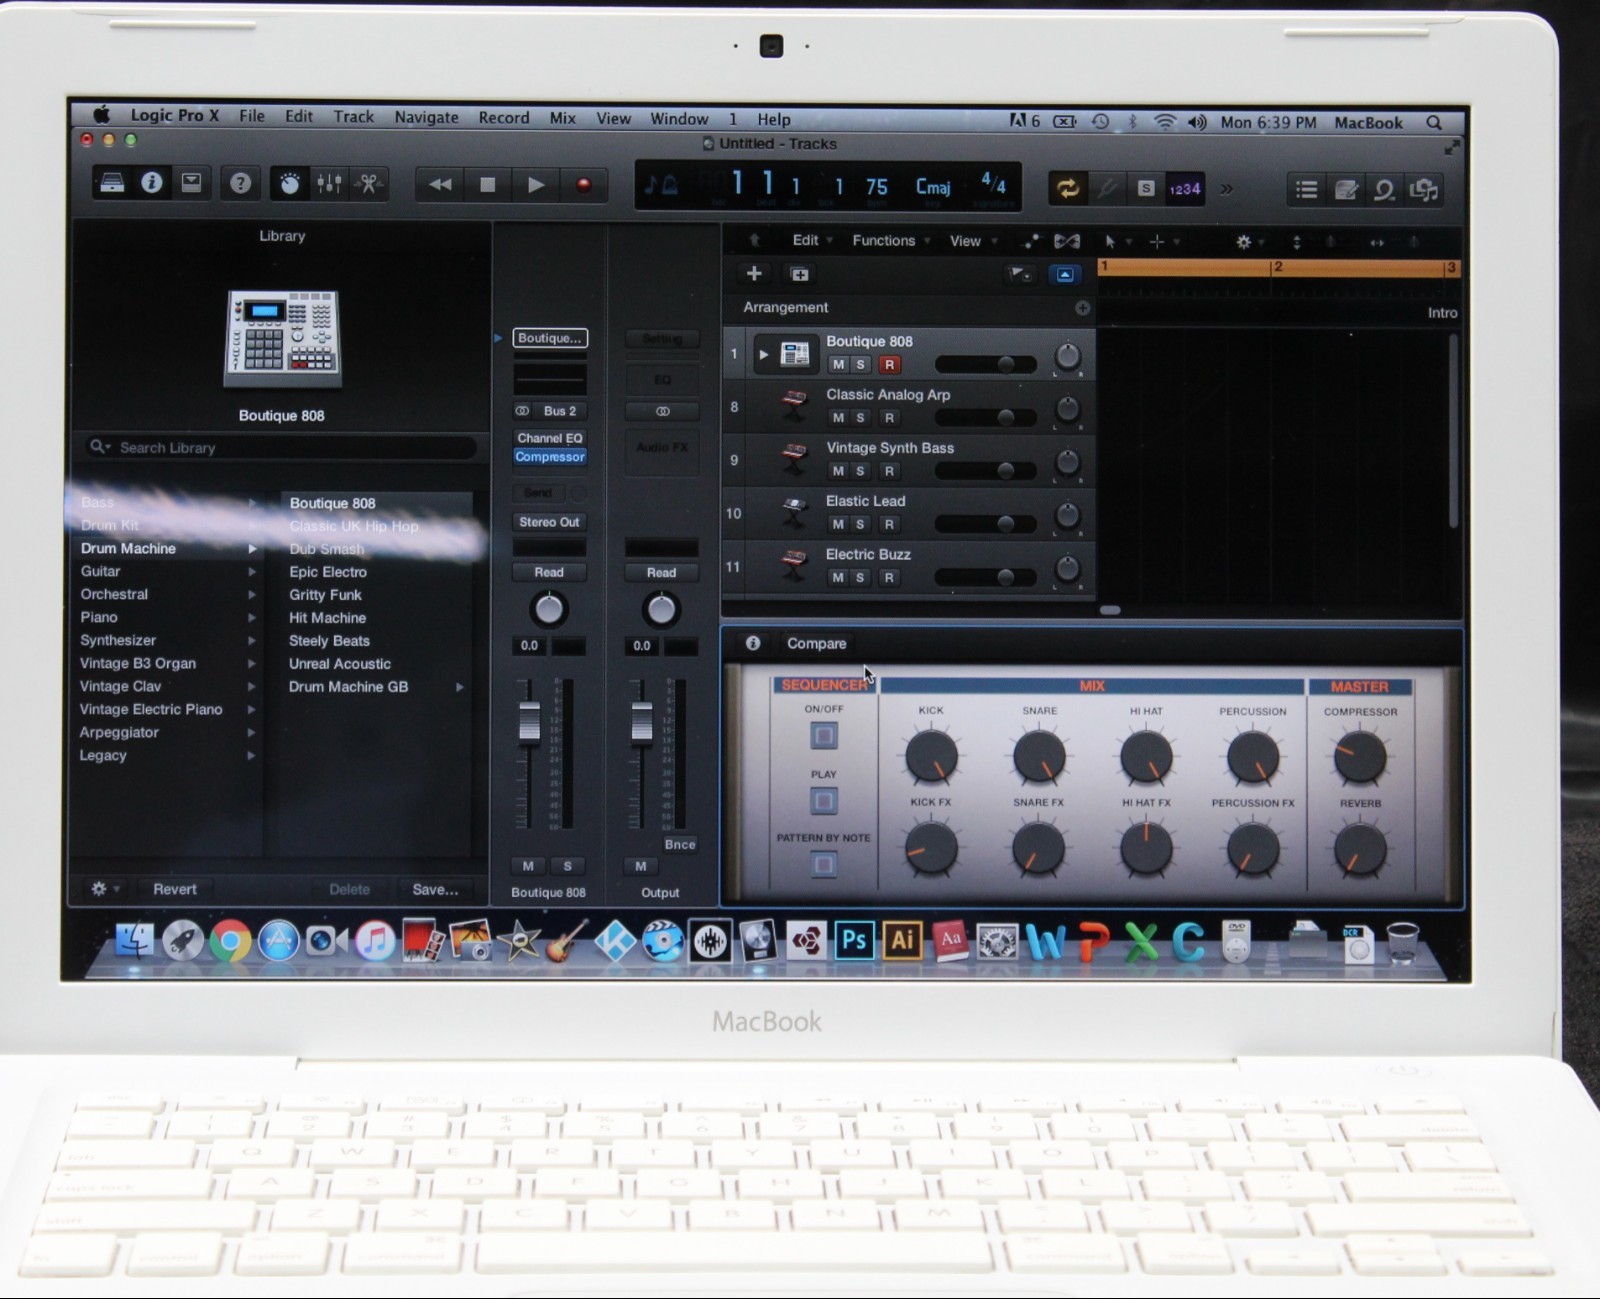The image size is (1600, 1299).
Task: Solo the Boutique 808 track
Action: [x=860, y=365]
